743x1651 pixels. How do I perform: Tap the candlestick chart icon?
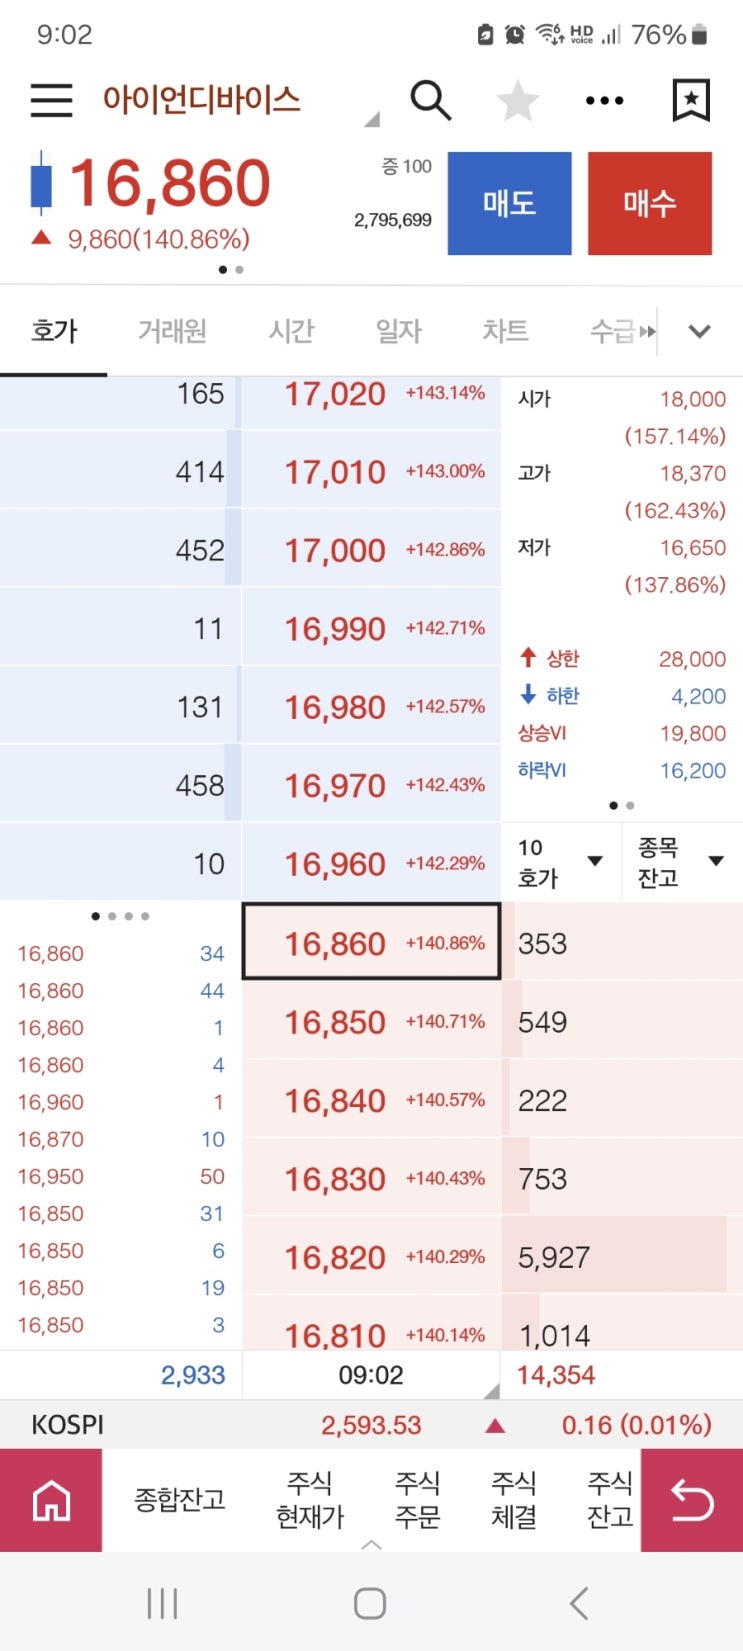41,184
